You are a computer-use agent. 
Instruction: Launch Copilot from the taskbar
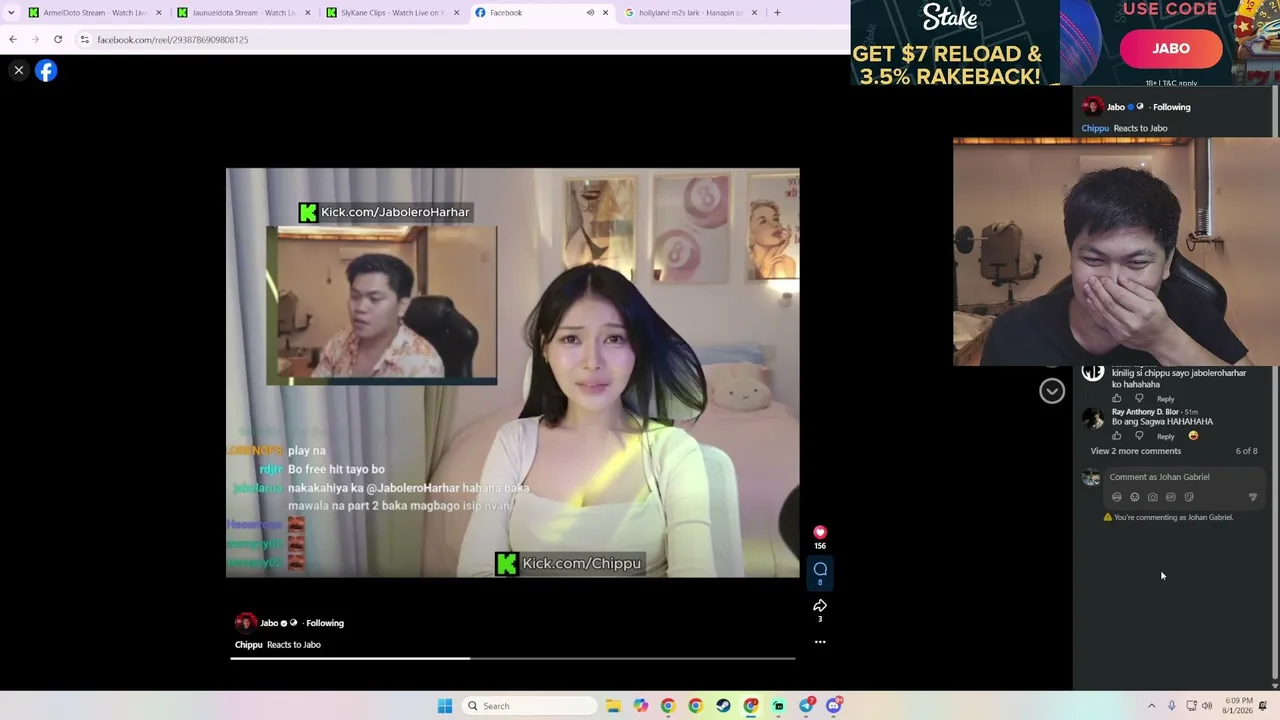coord(641,706)
